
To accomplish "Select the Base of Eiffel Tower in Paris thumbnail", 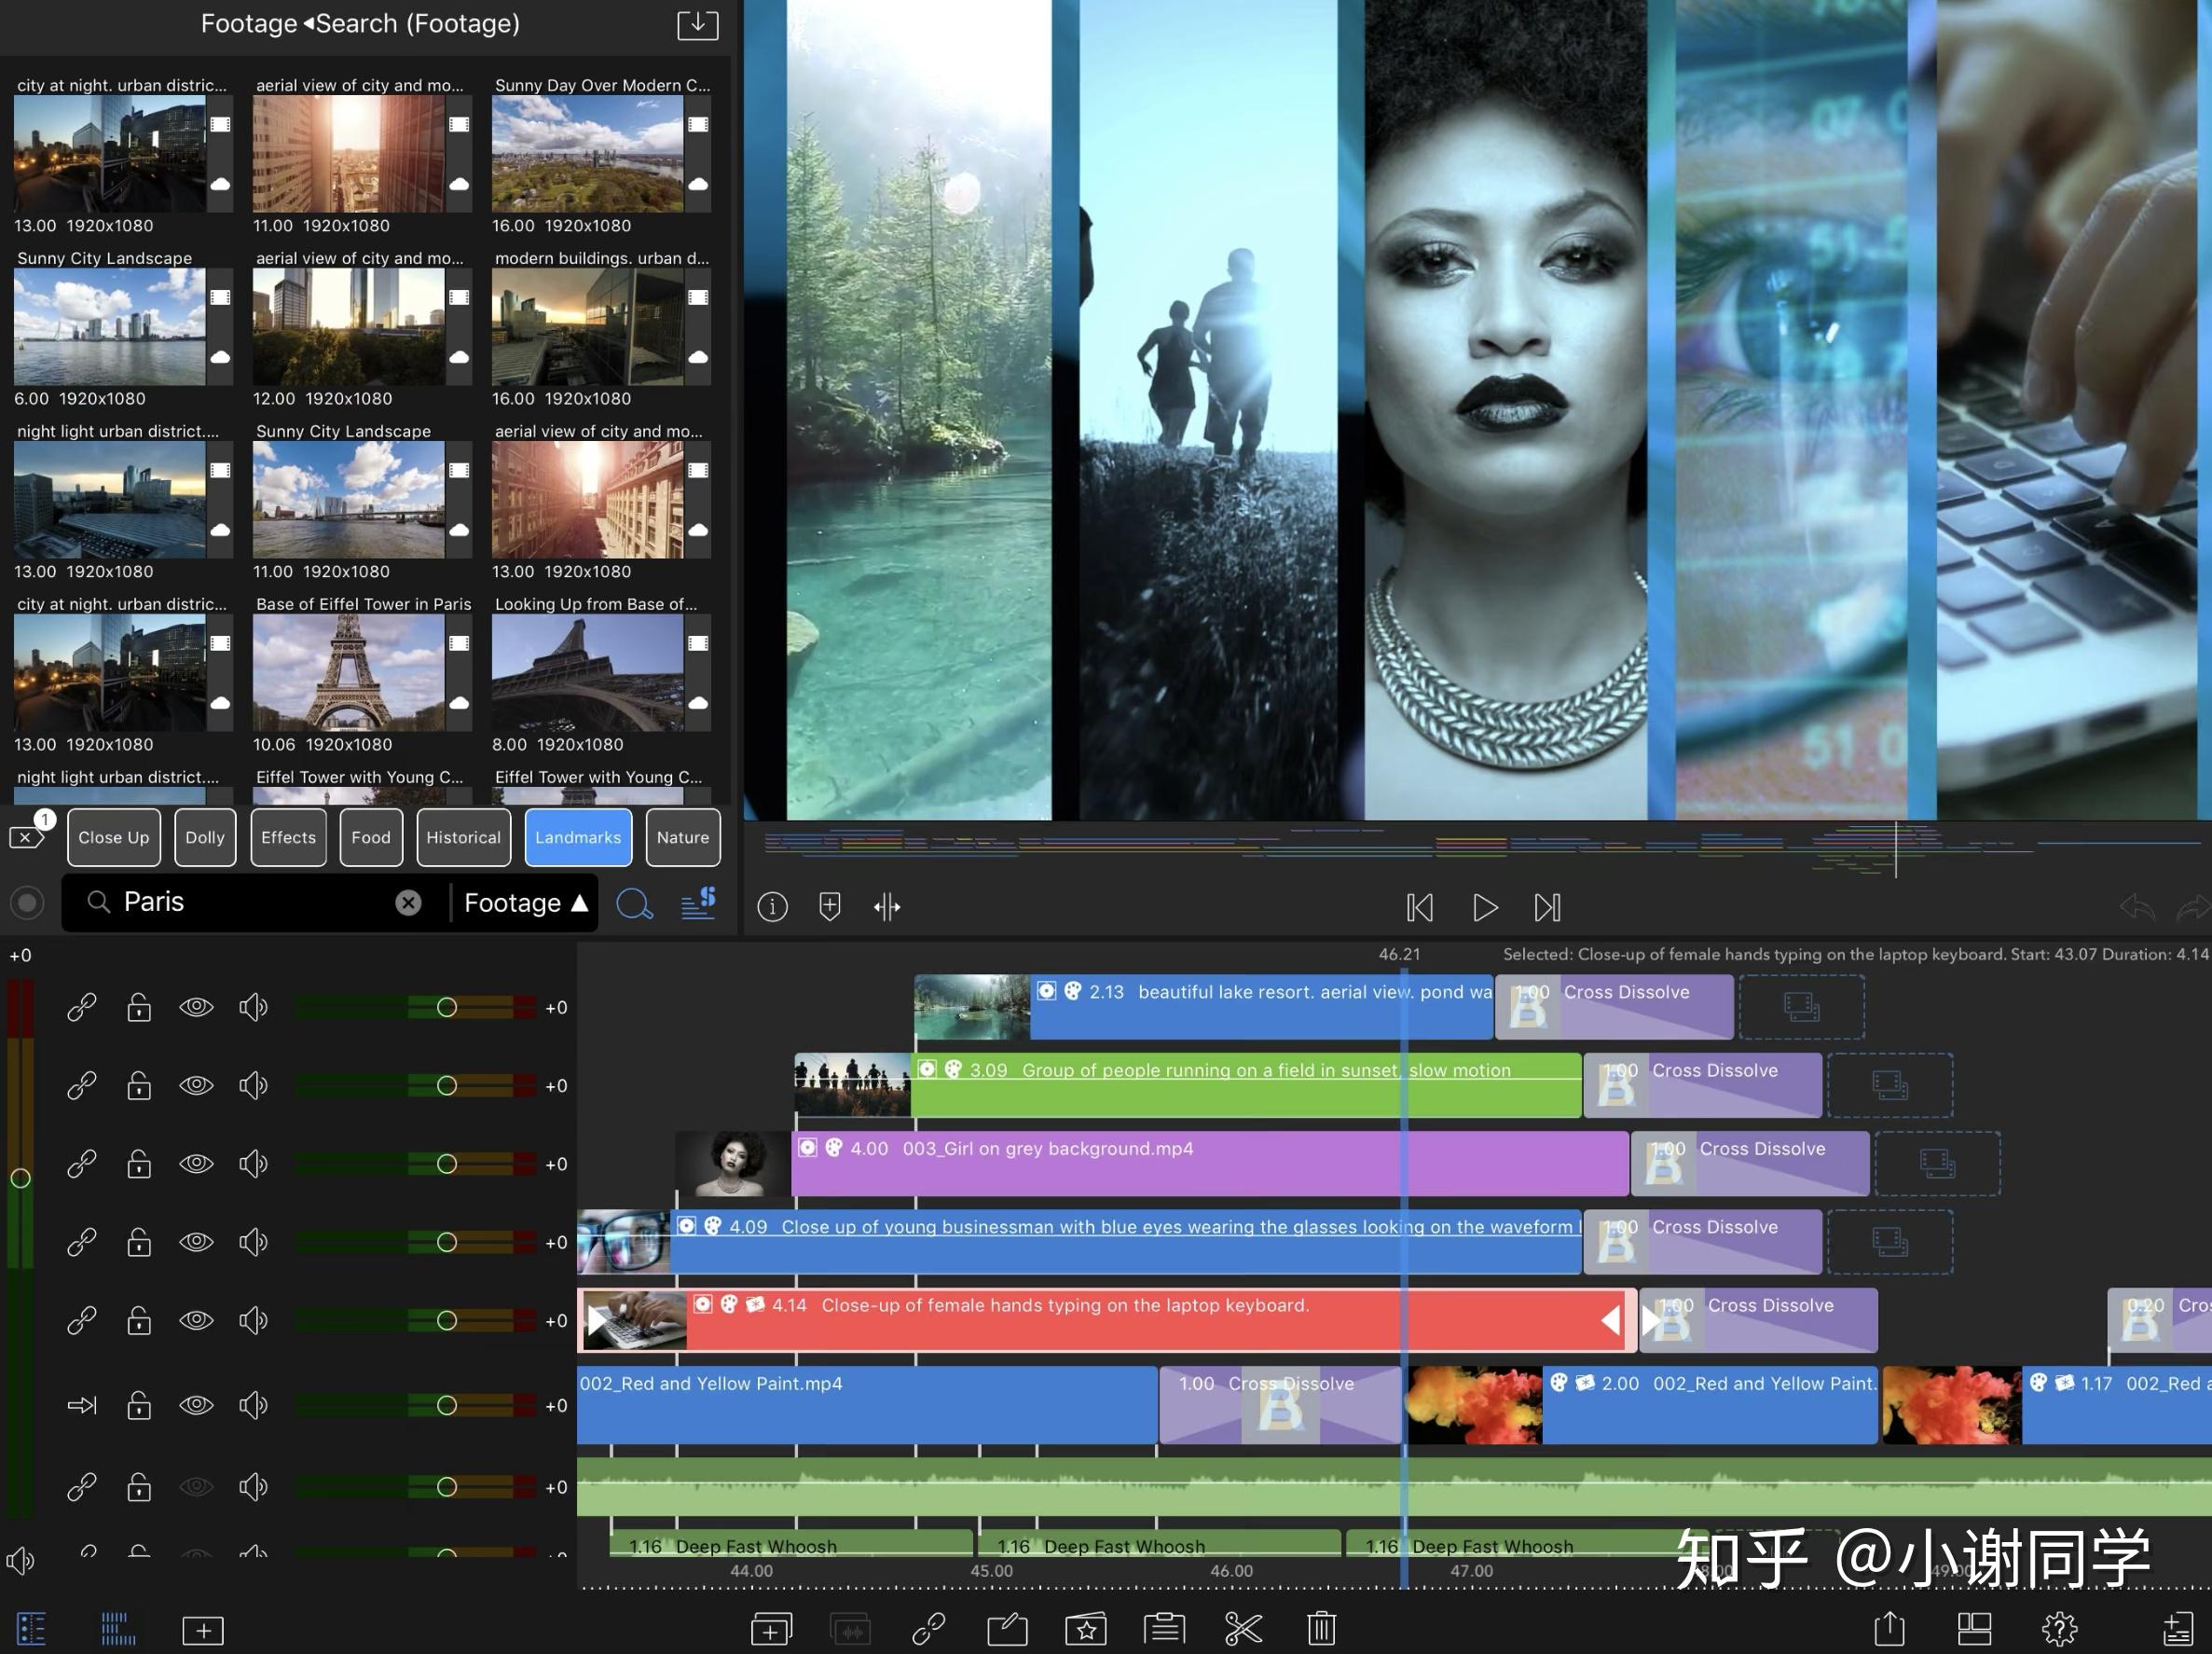I will click(348, 672).
